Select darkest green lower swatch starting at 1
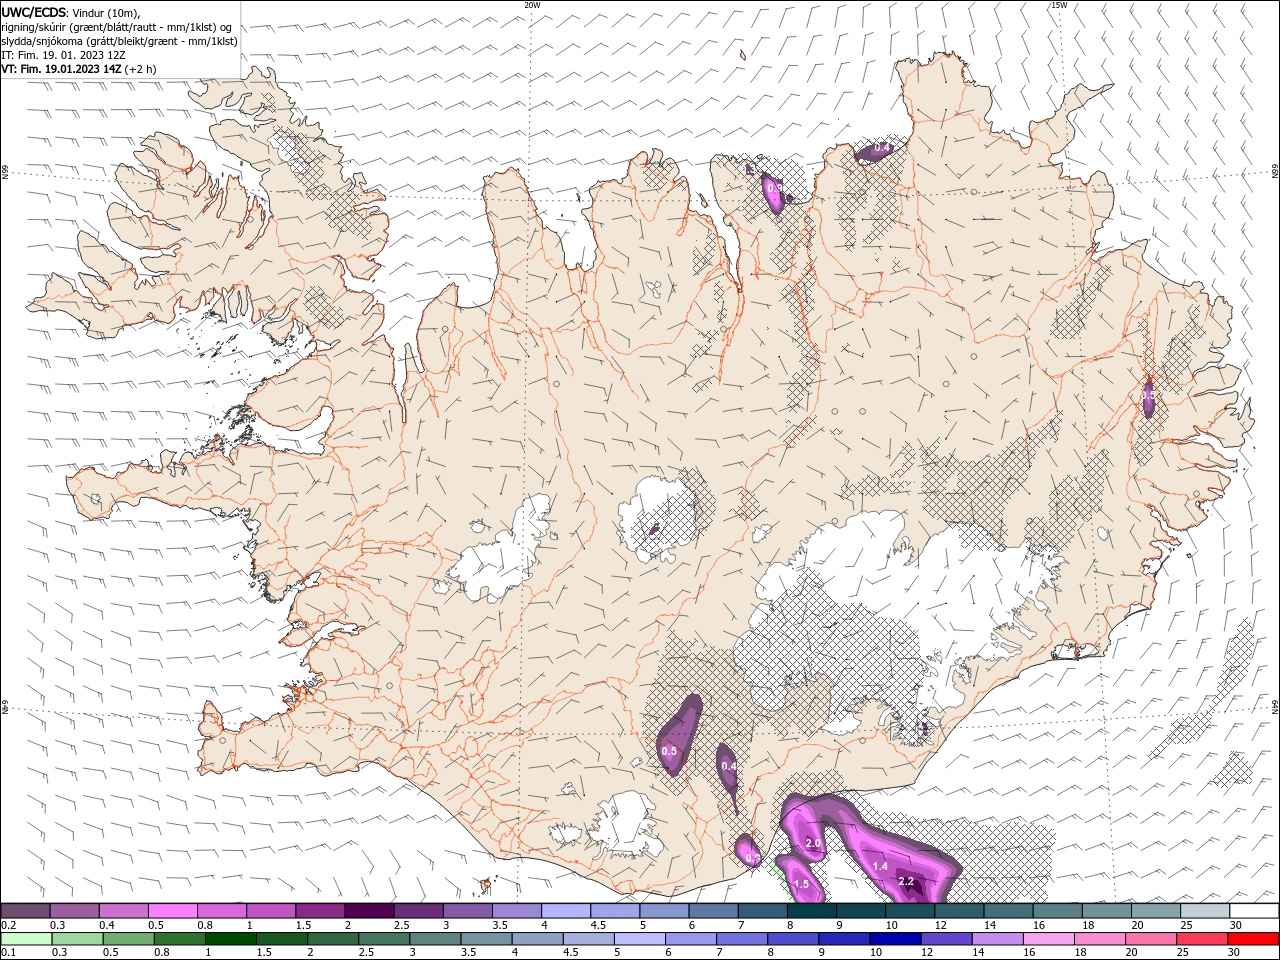The width and height of the screenshot is (1280, 960). tap(230, 939)
